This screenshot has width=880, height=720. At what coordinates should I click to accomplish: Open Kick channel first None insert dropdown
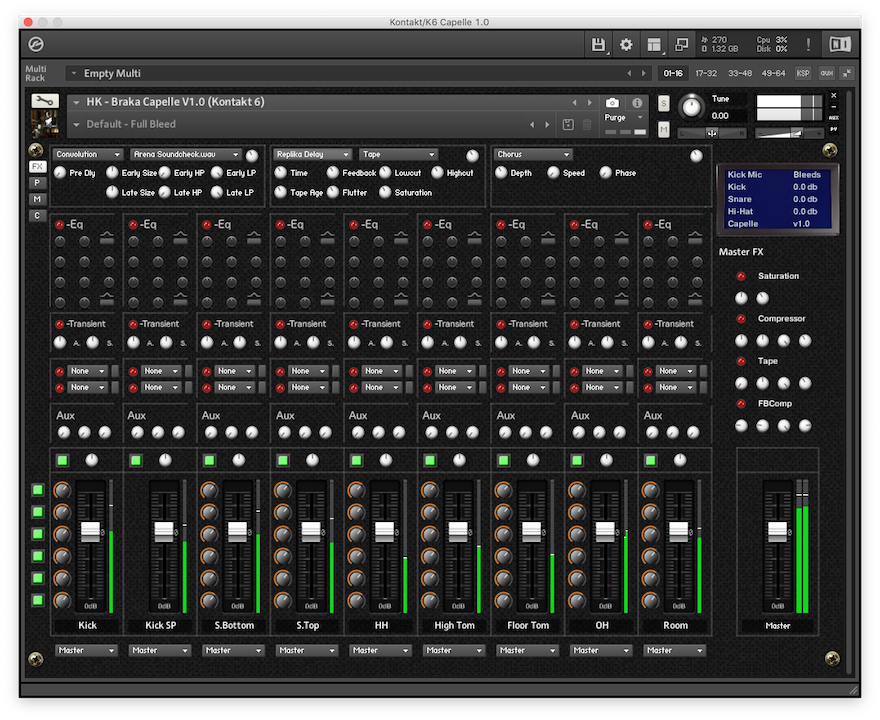(x=87, y=371)
